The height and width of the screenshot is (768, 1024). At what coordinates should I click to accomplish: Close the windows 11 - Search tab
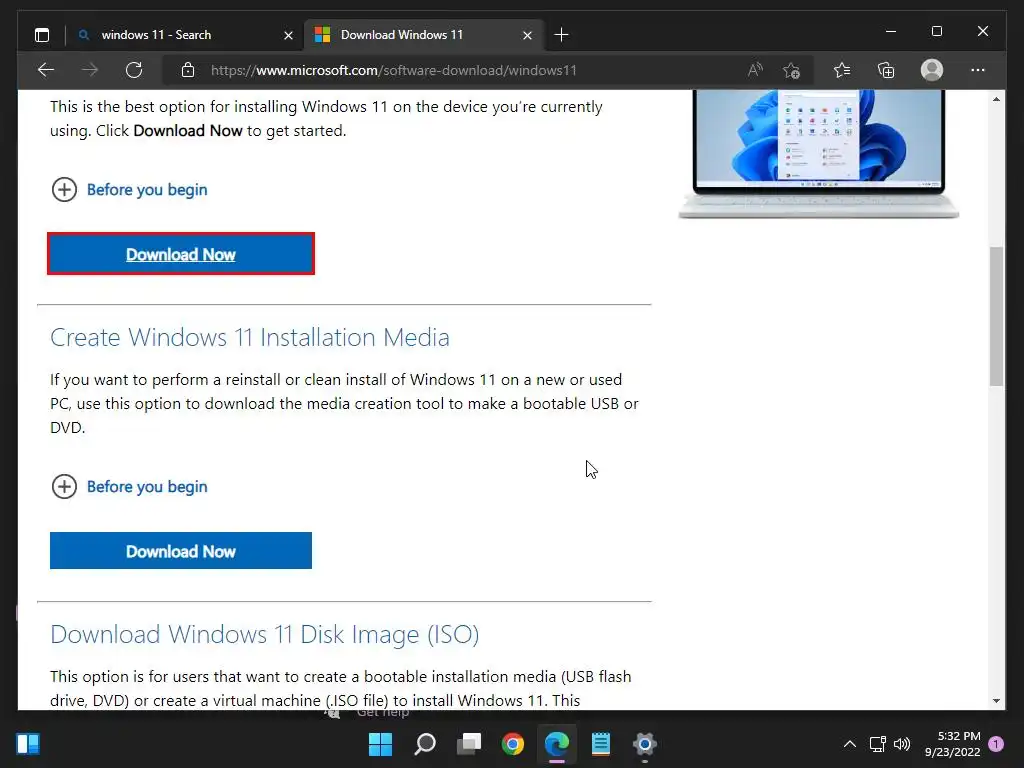[288, 35]
